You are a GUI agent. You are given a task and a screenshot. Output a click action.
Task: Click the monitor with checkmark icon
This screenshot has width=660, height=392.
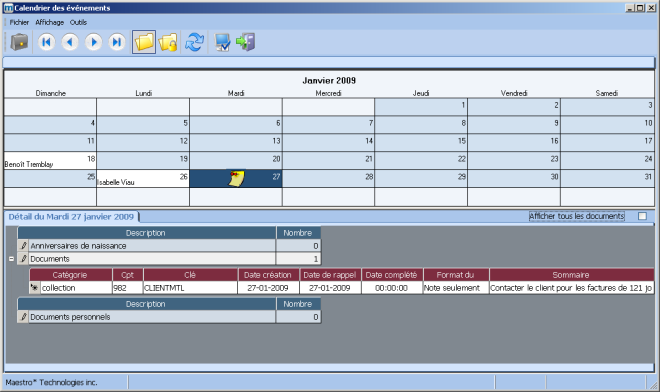[222, 42]
